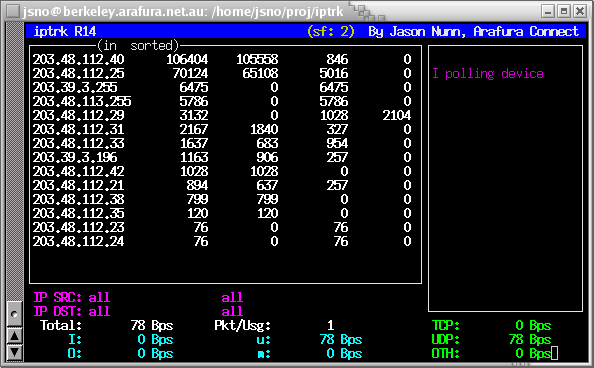Click the 'iptrk R14' header text
Screen dimensions: 594x368
click(65, 31)
